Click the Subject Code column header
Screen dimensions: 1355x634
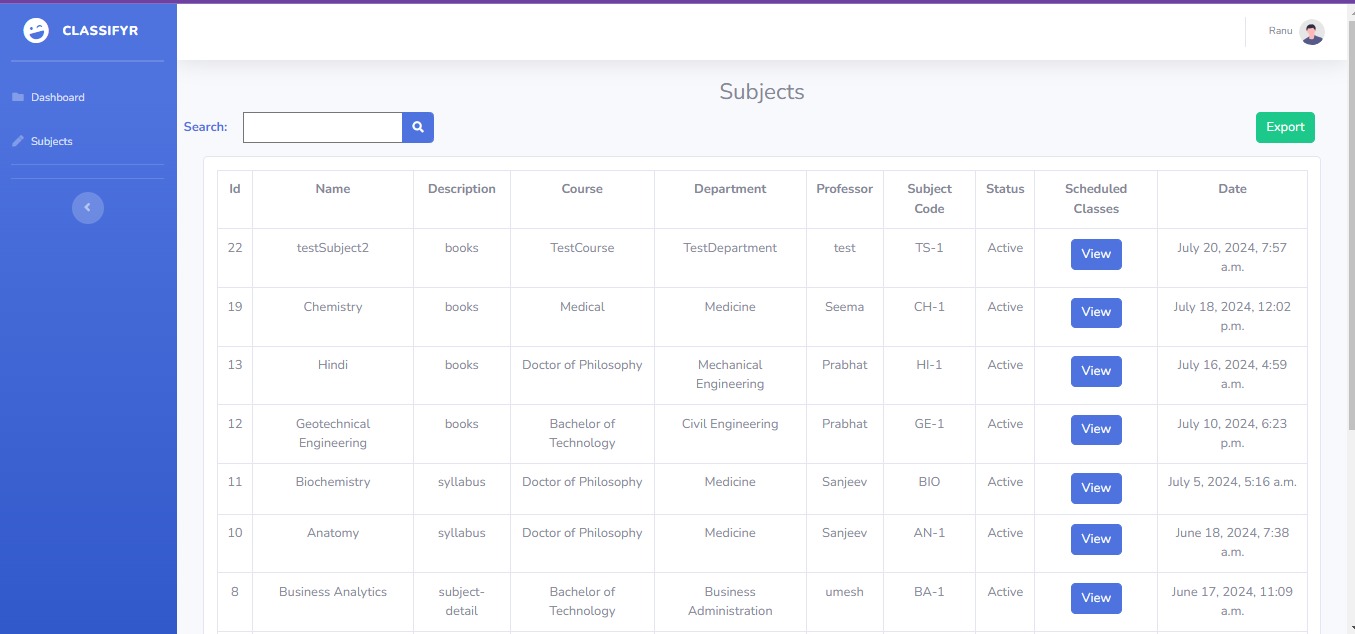[x=928, y=198]
